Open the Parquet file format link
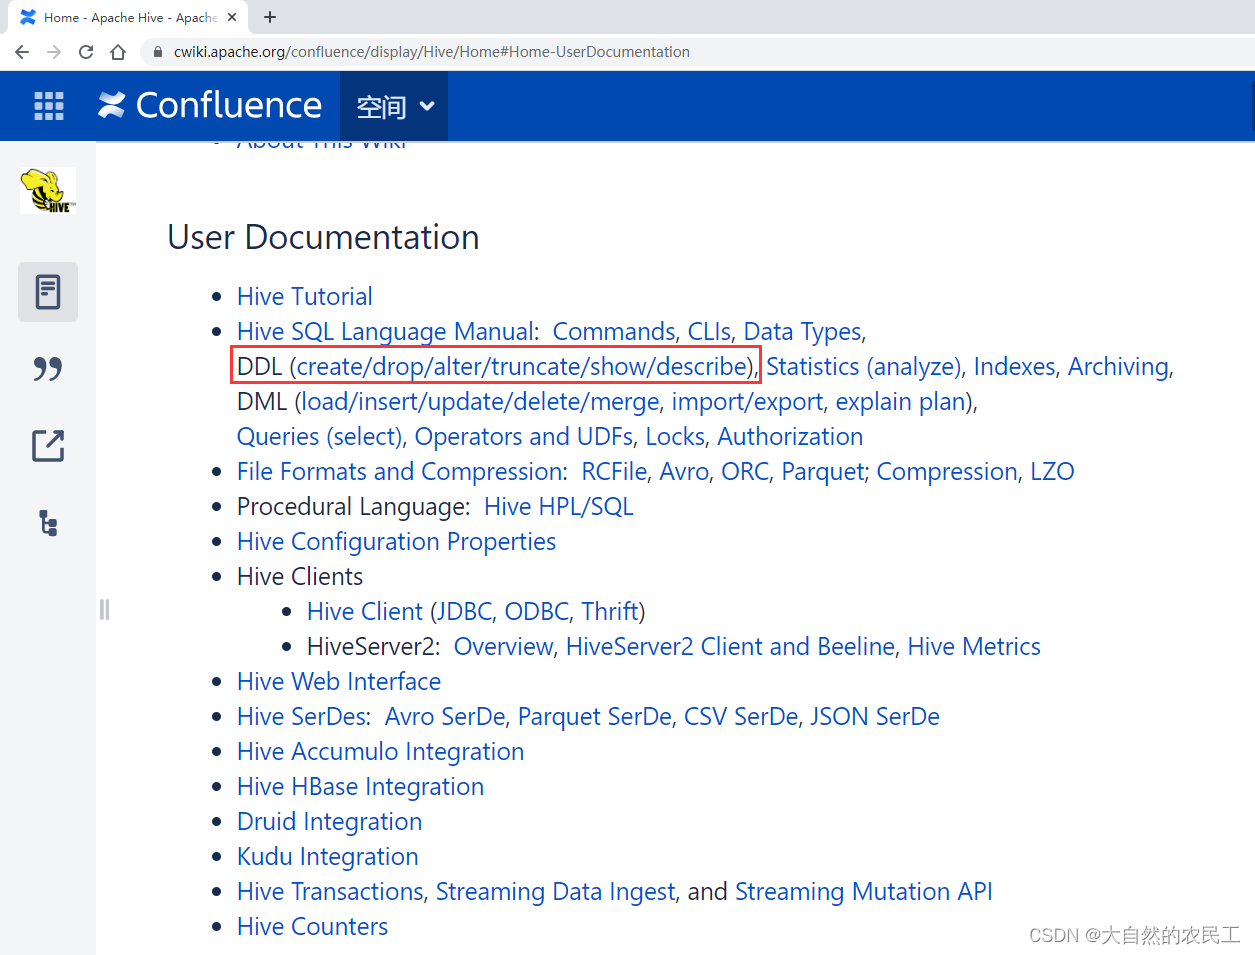1255x955 pixels. tap(823, 472)
